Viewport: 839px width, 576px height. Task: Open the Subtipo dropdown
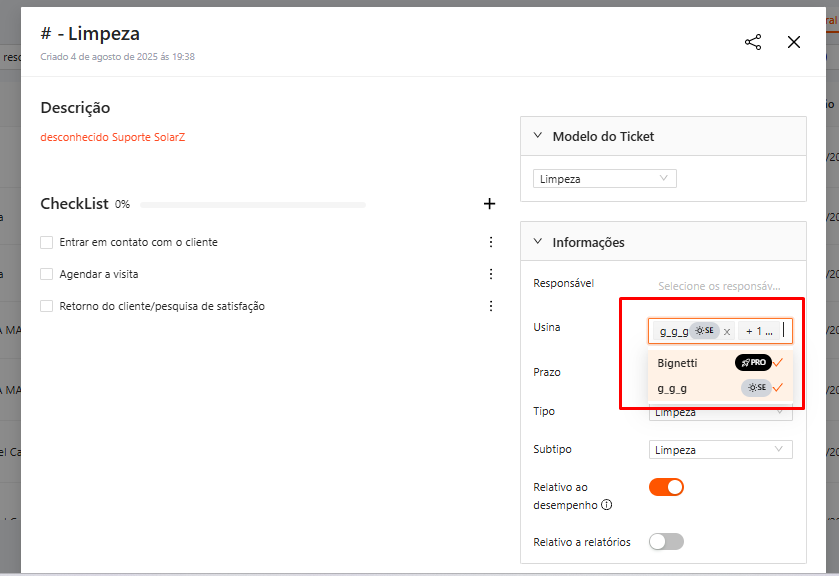click(720, 450)
